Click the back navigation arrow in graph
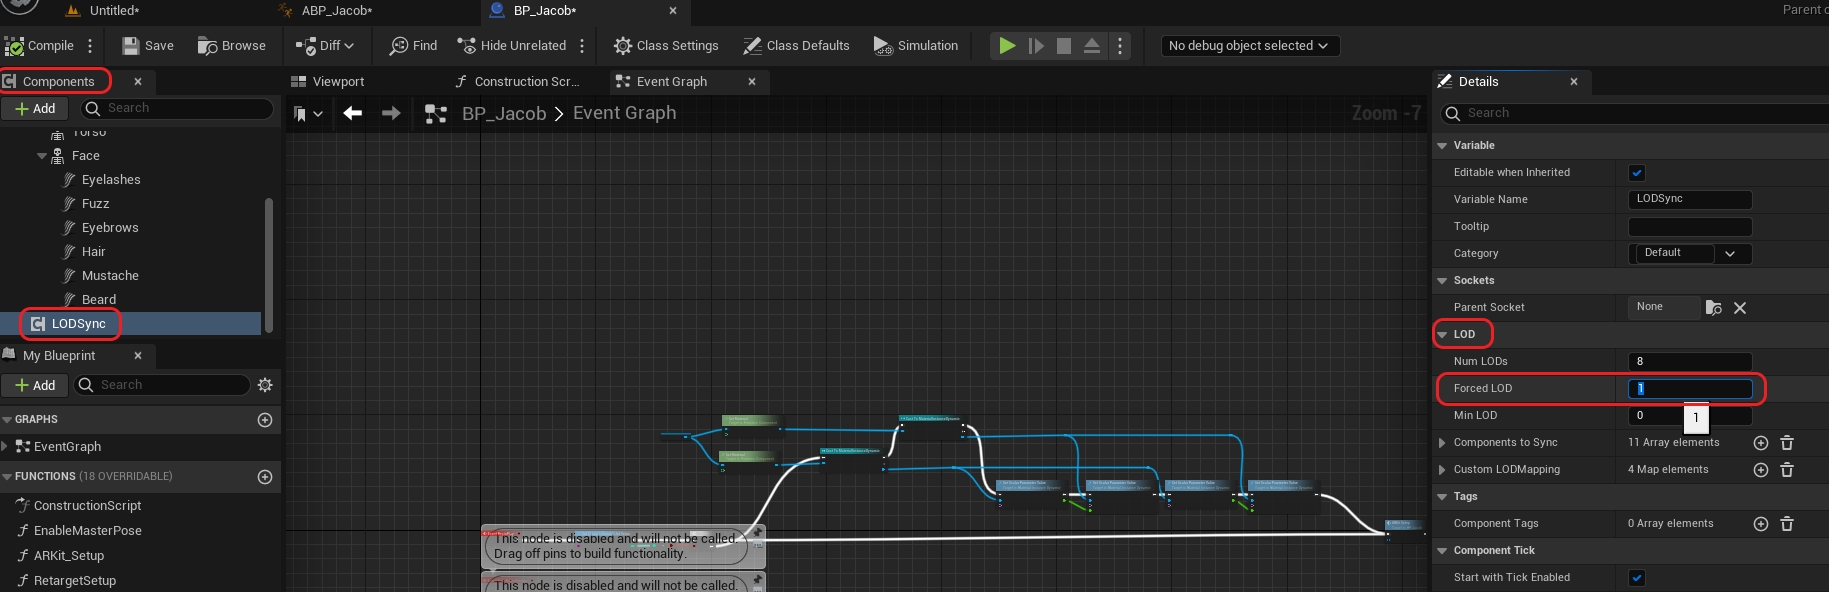The height and width of the screenshot is (592, 1829). pyautogui.click(x=352, y=113)
